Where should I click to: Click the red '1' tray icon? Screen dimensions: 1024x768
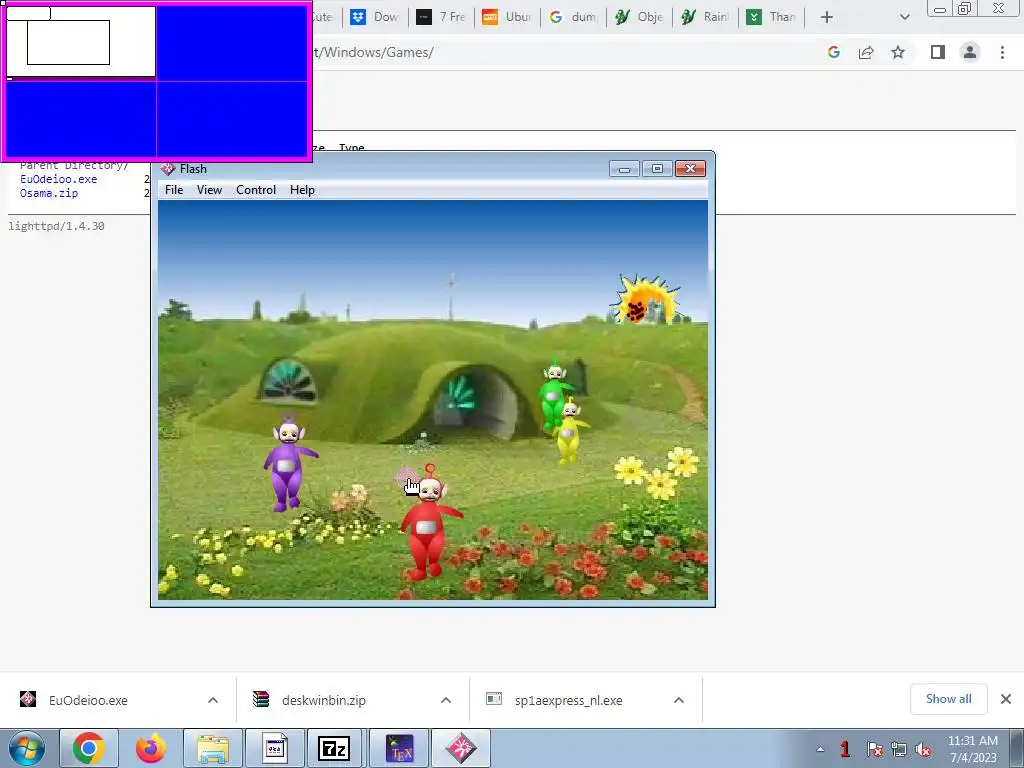[845, 749]
